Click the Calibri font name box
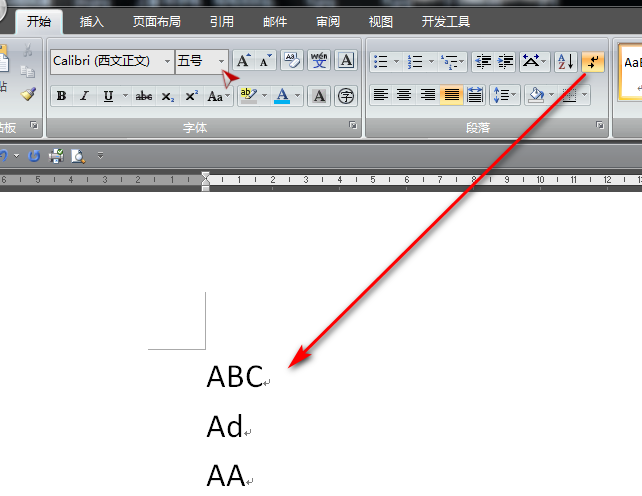Viewport: 642px width, 496px height. pyautogui.click(x=106, y=61)
